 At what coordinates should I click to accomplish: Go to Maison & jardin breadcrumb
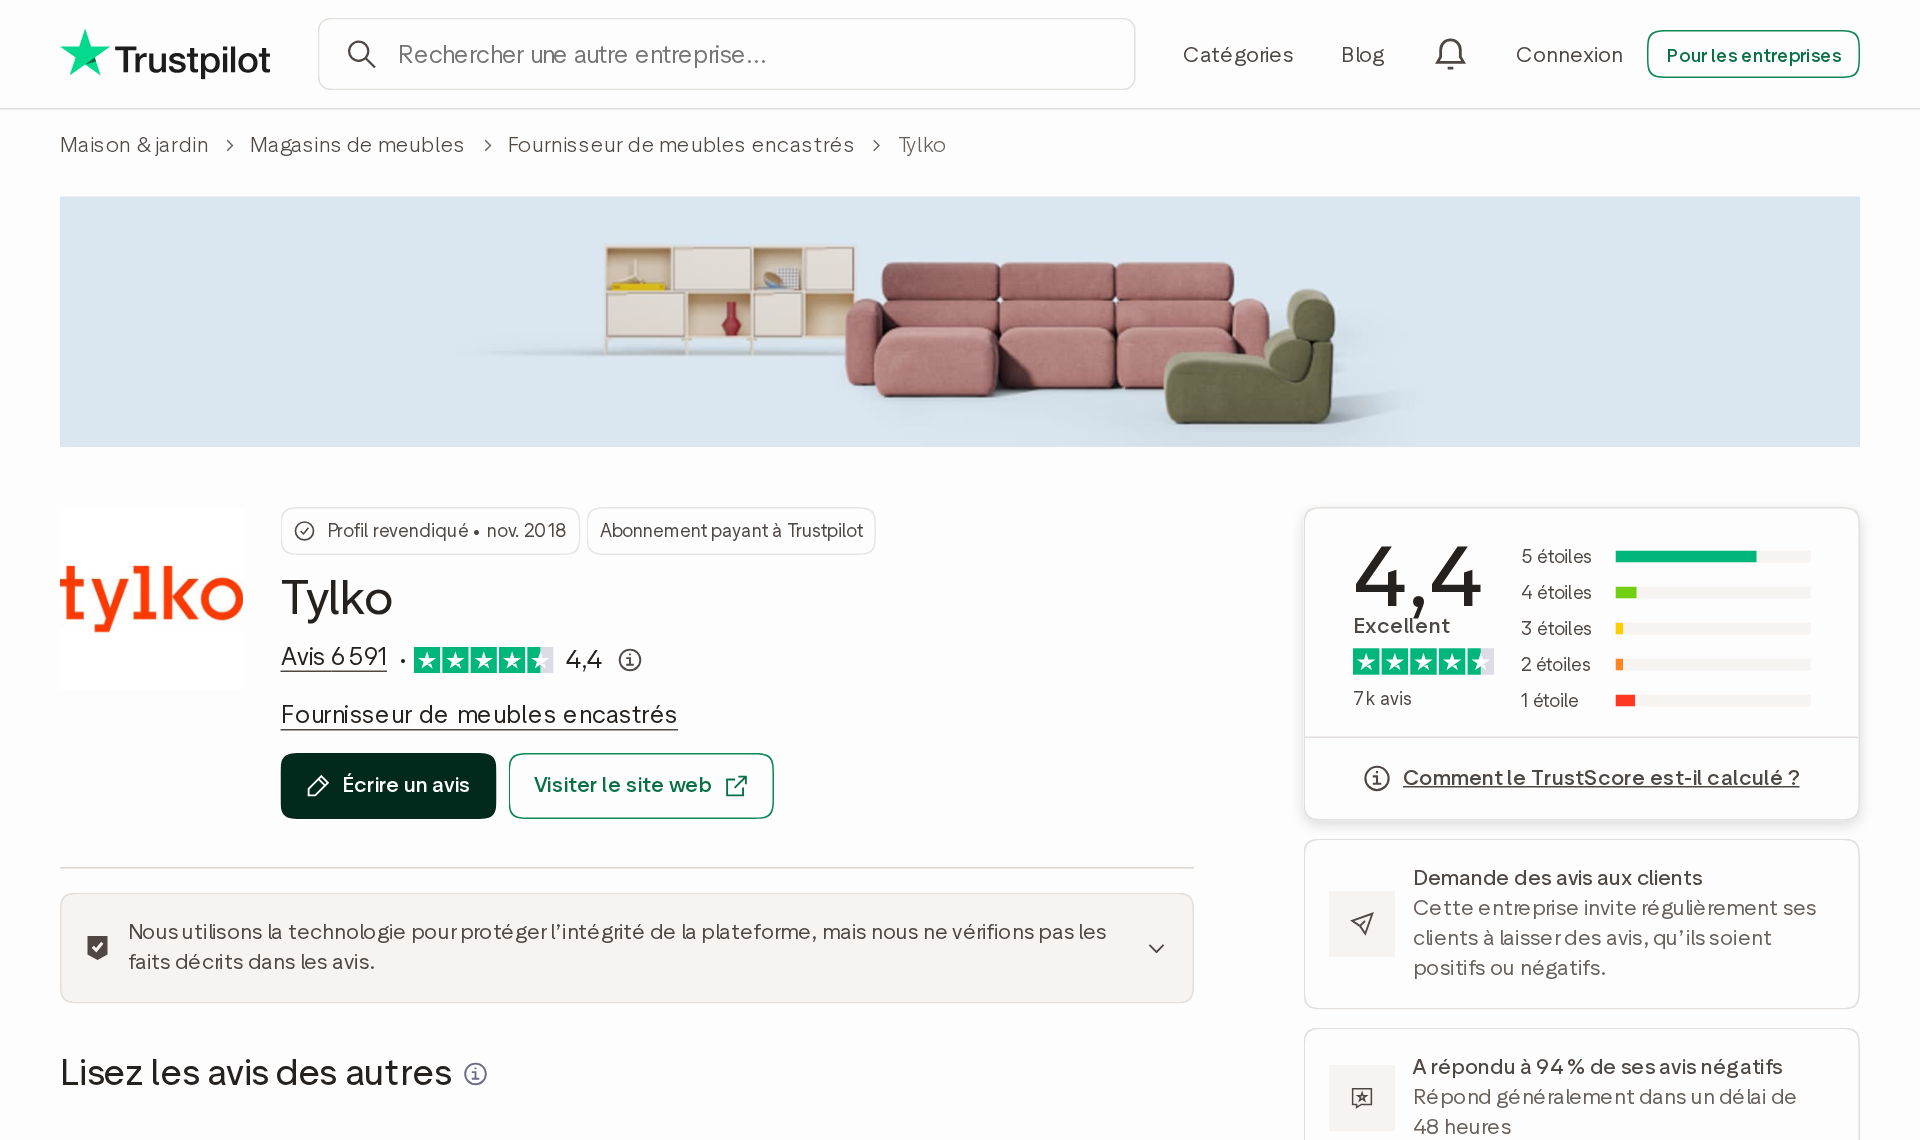click(x=134, y=145)
